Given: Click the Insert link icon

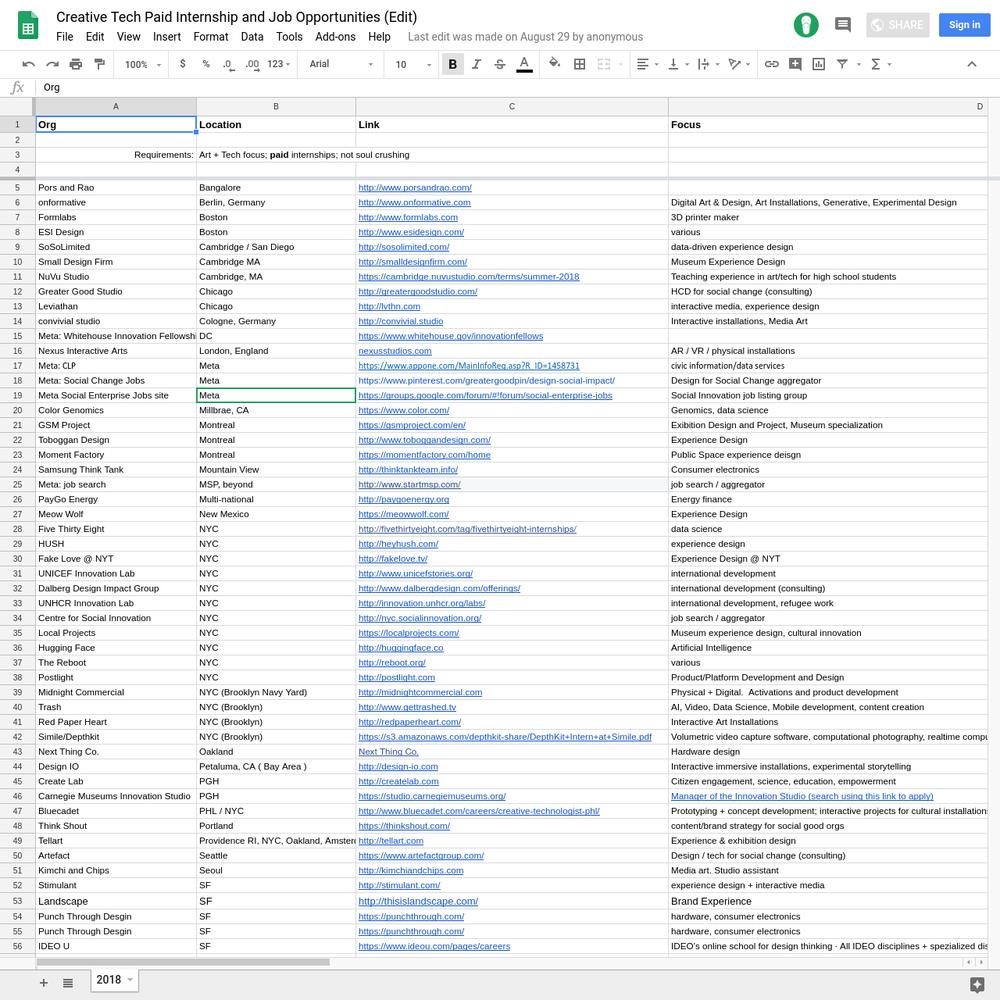Looking at the screenshot, I should 772,64.
